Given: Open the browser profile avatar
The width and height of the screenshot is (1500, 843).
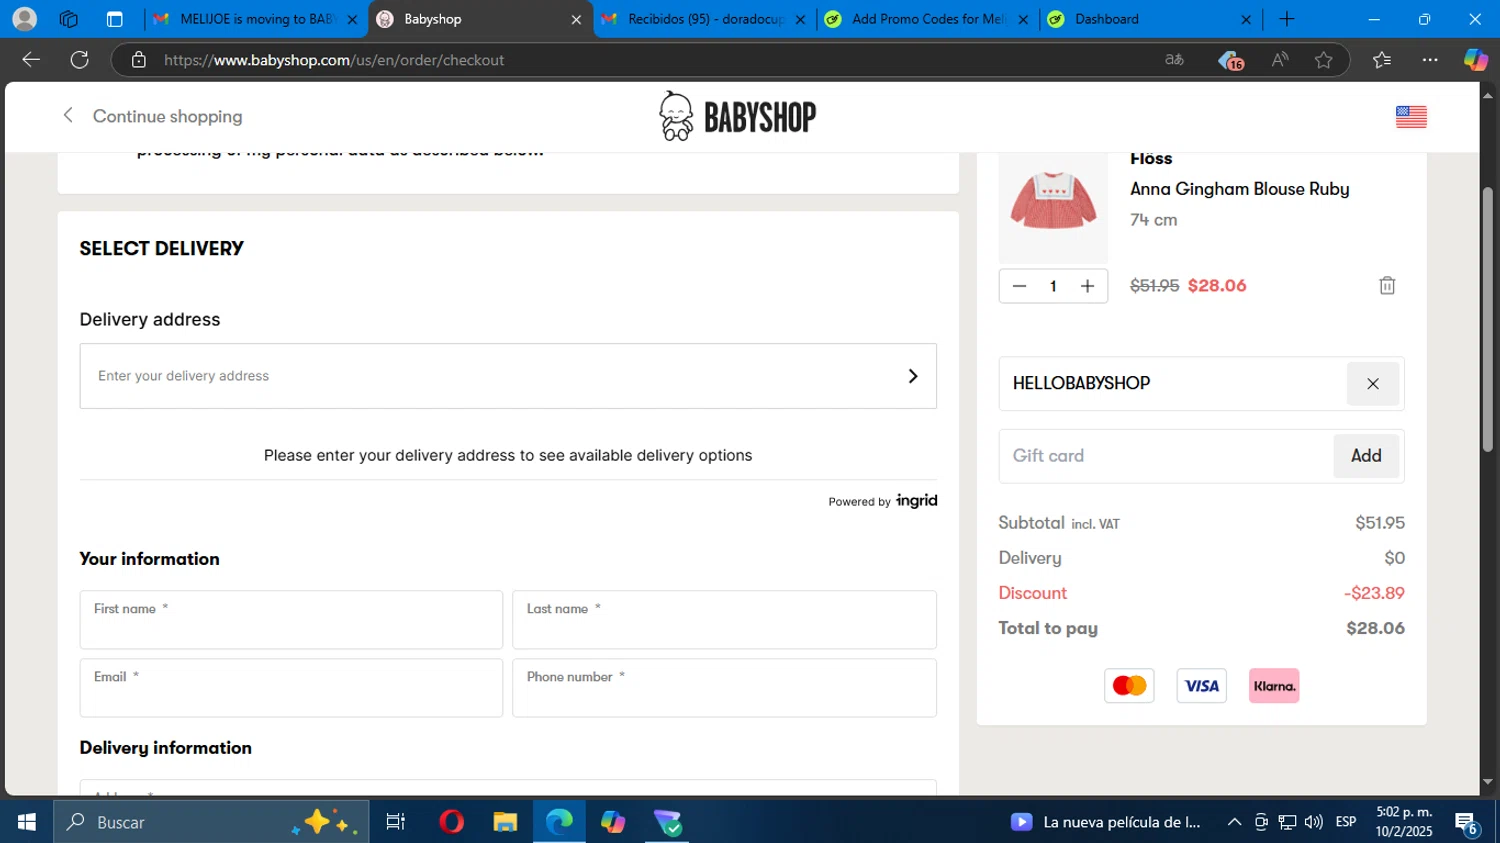Looking at the screenshot, I should [24, 19].
